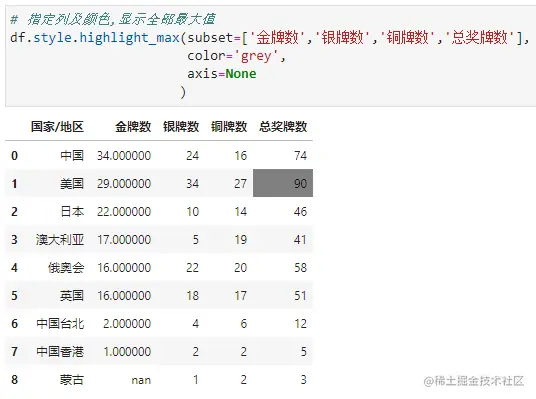
Task: Click row index 8
Action: 14,380
